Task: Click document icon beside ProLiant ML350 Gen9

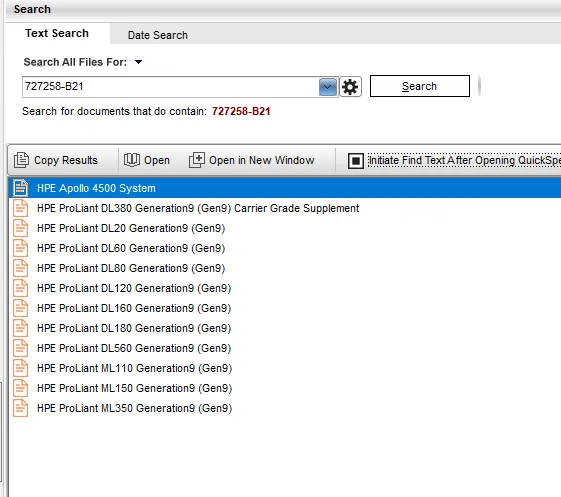Action: click(20, 408)
